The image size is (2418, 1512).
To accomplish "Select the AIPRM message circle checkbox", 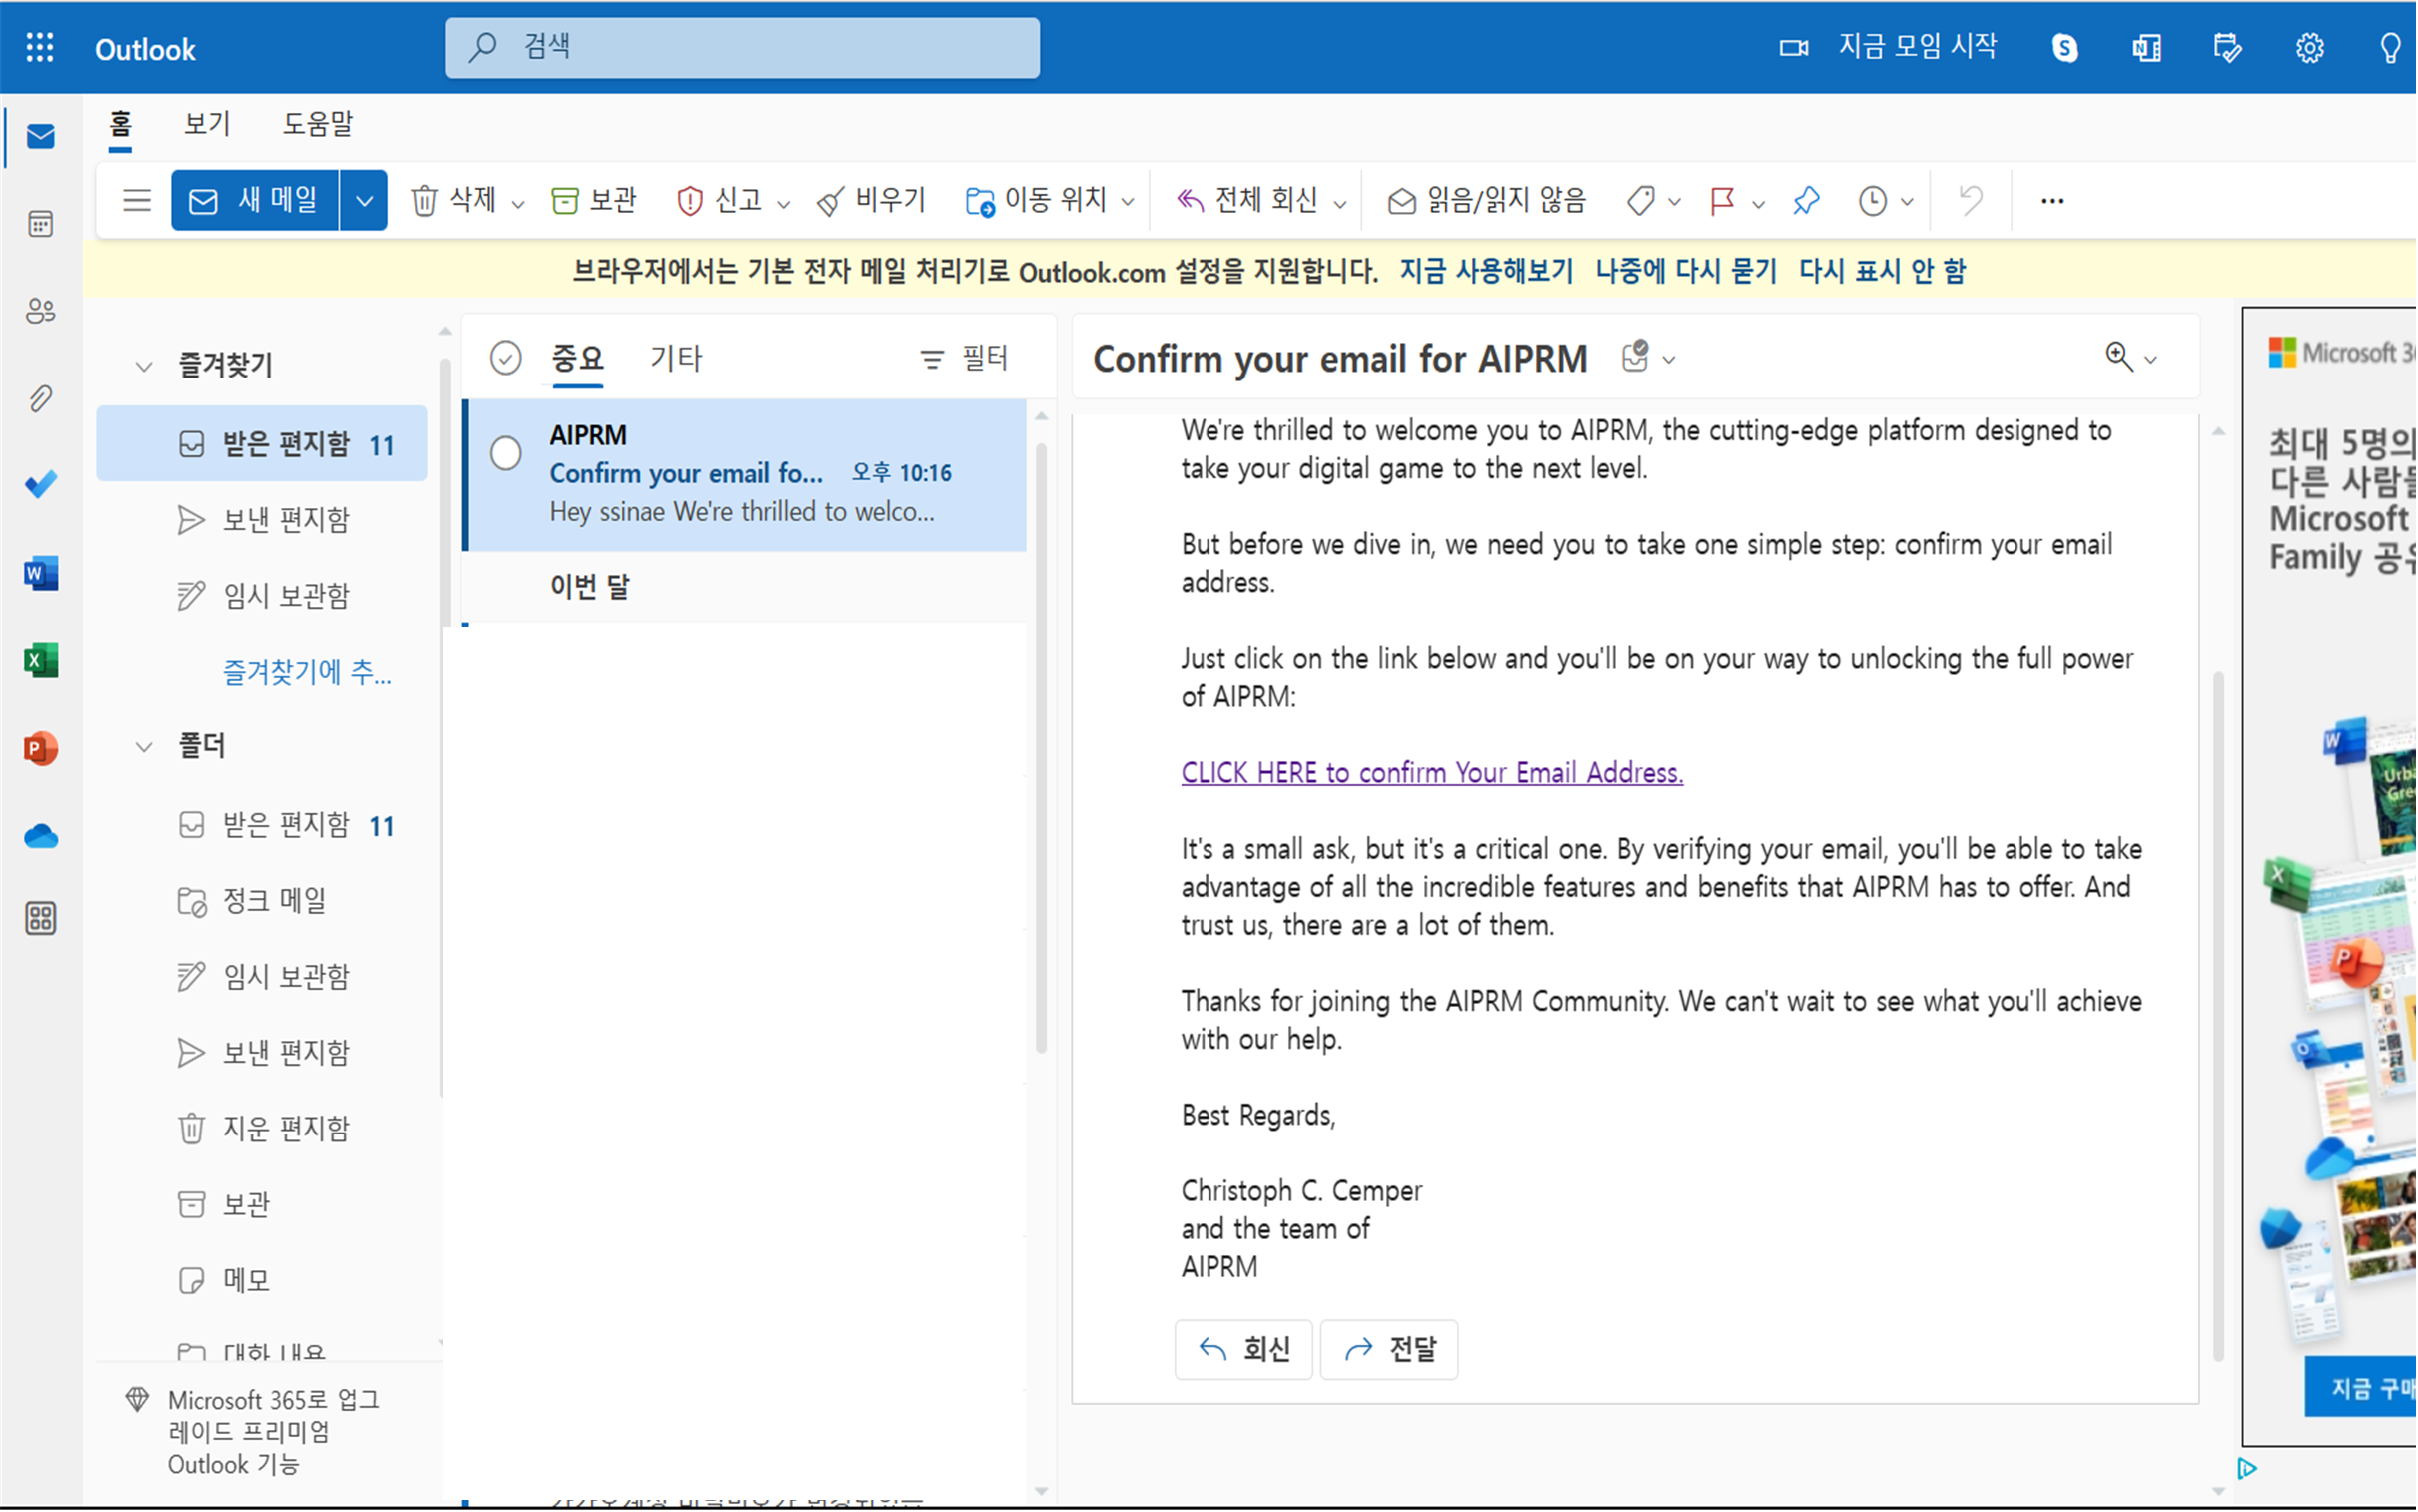I will [x=506, y=453].
